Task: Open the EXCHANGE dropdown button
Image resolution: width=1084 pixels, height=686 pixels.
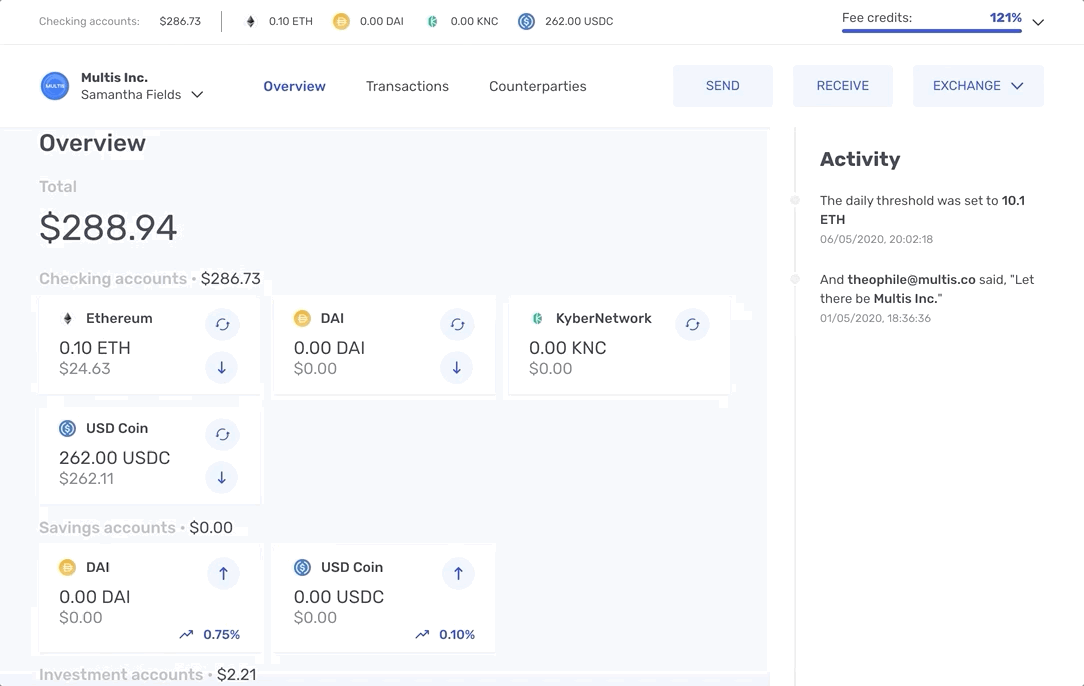Action: click(978, 86)
